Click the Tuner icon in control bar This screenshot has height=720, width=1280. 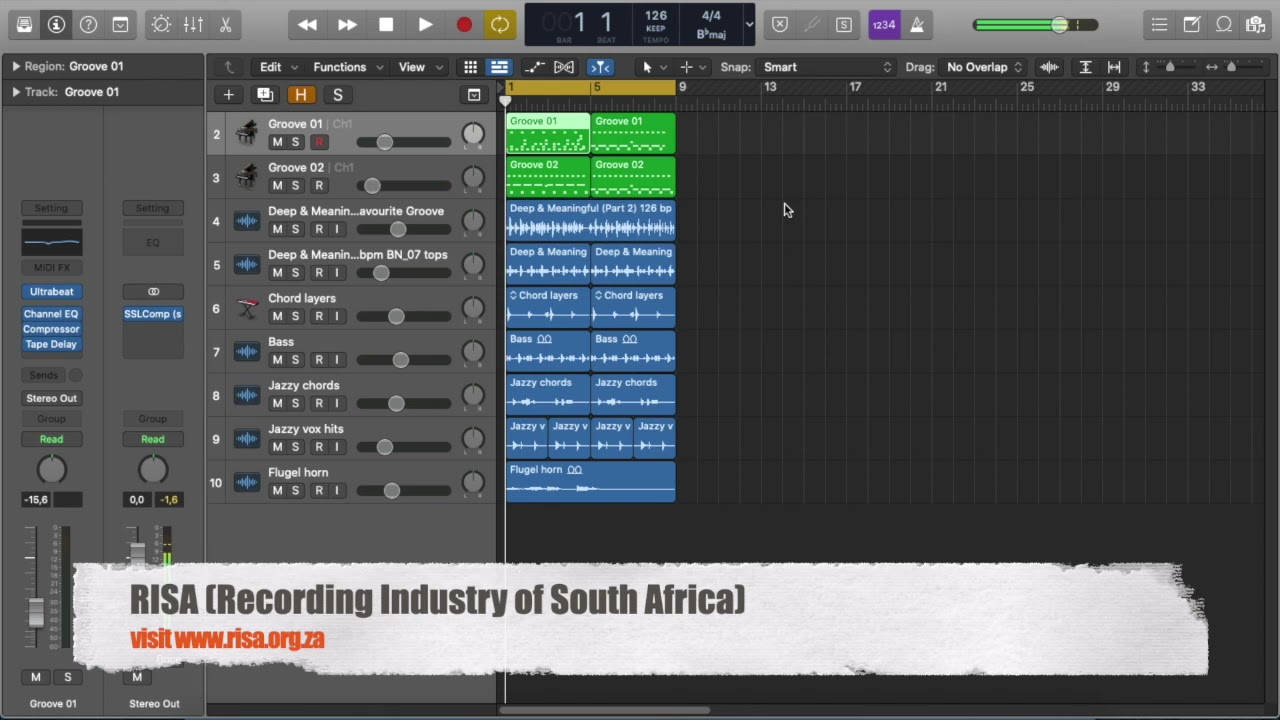812,25
